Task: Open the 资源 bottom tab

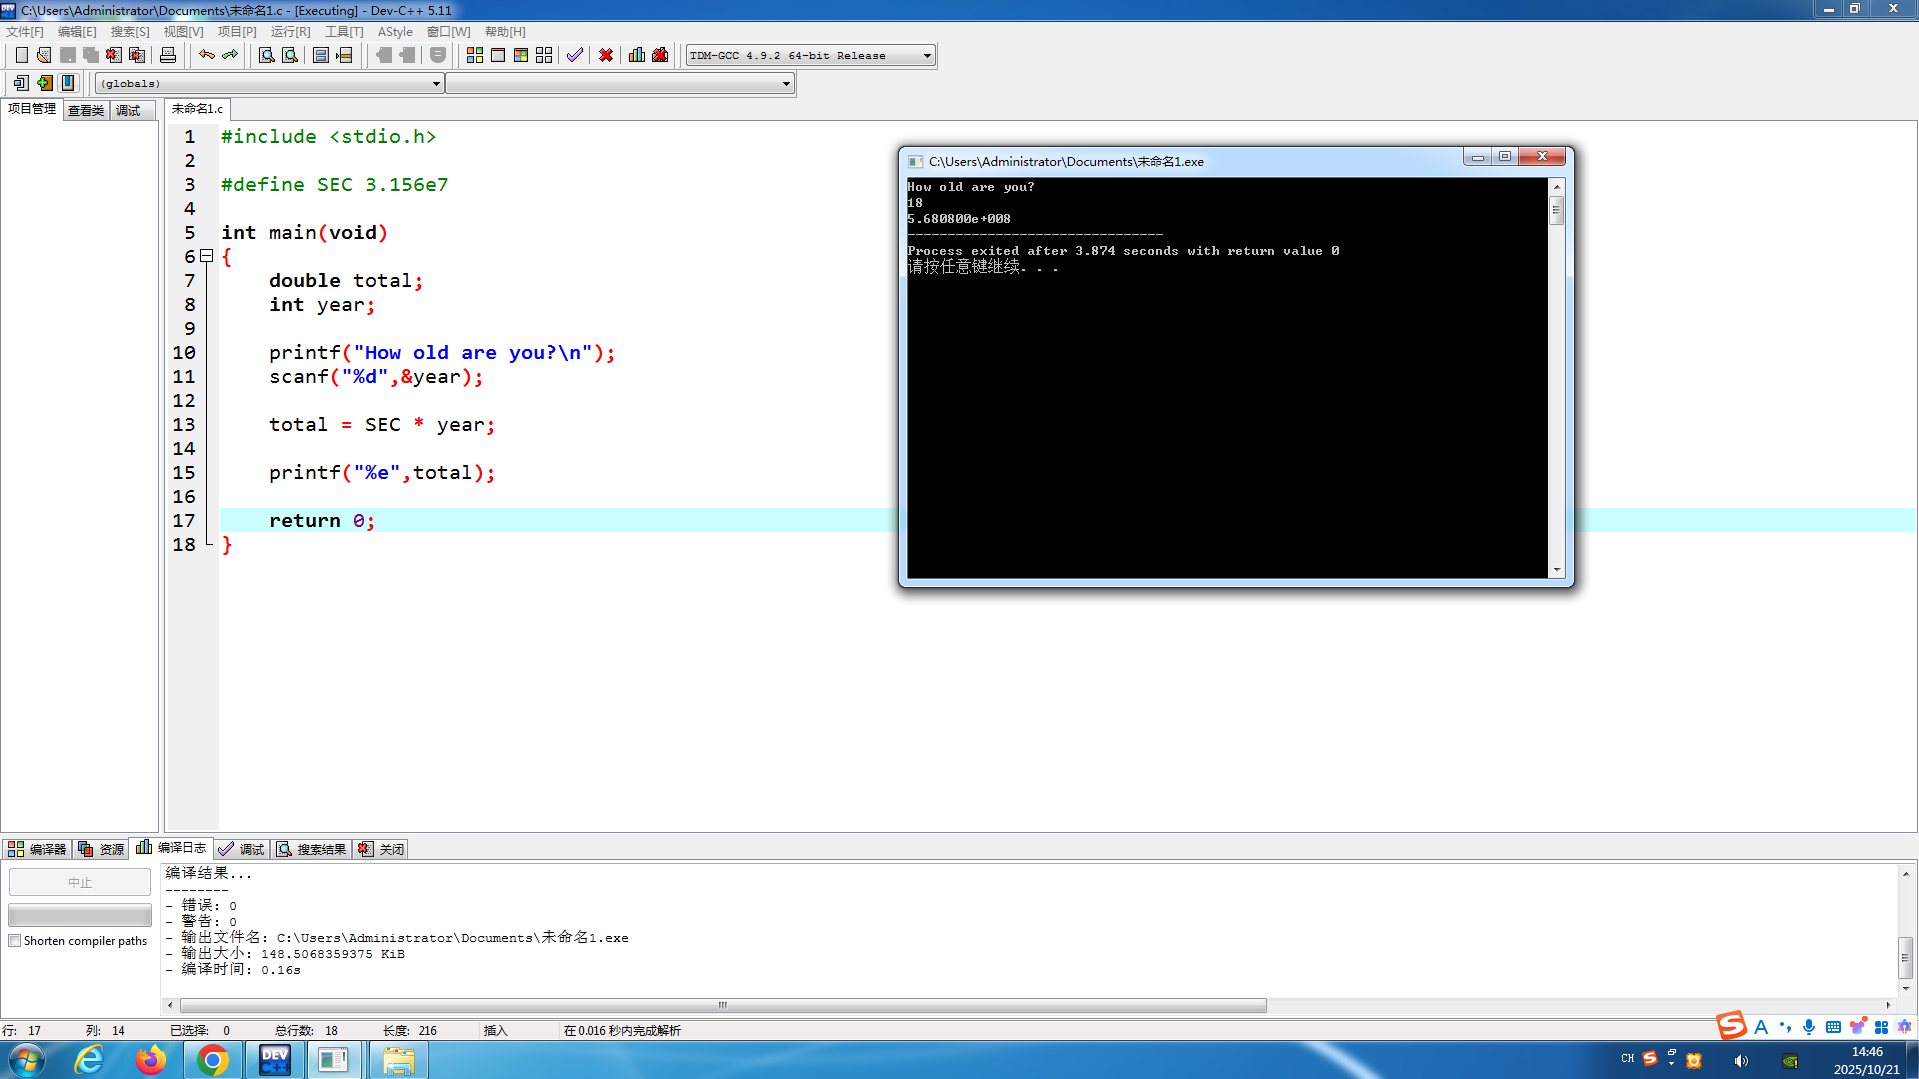Action: pyautogui.click(x=101, y=849)
